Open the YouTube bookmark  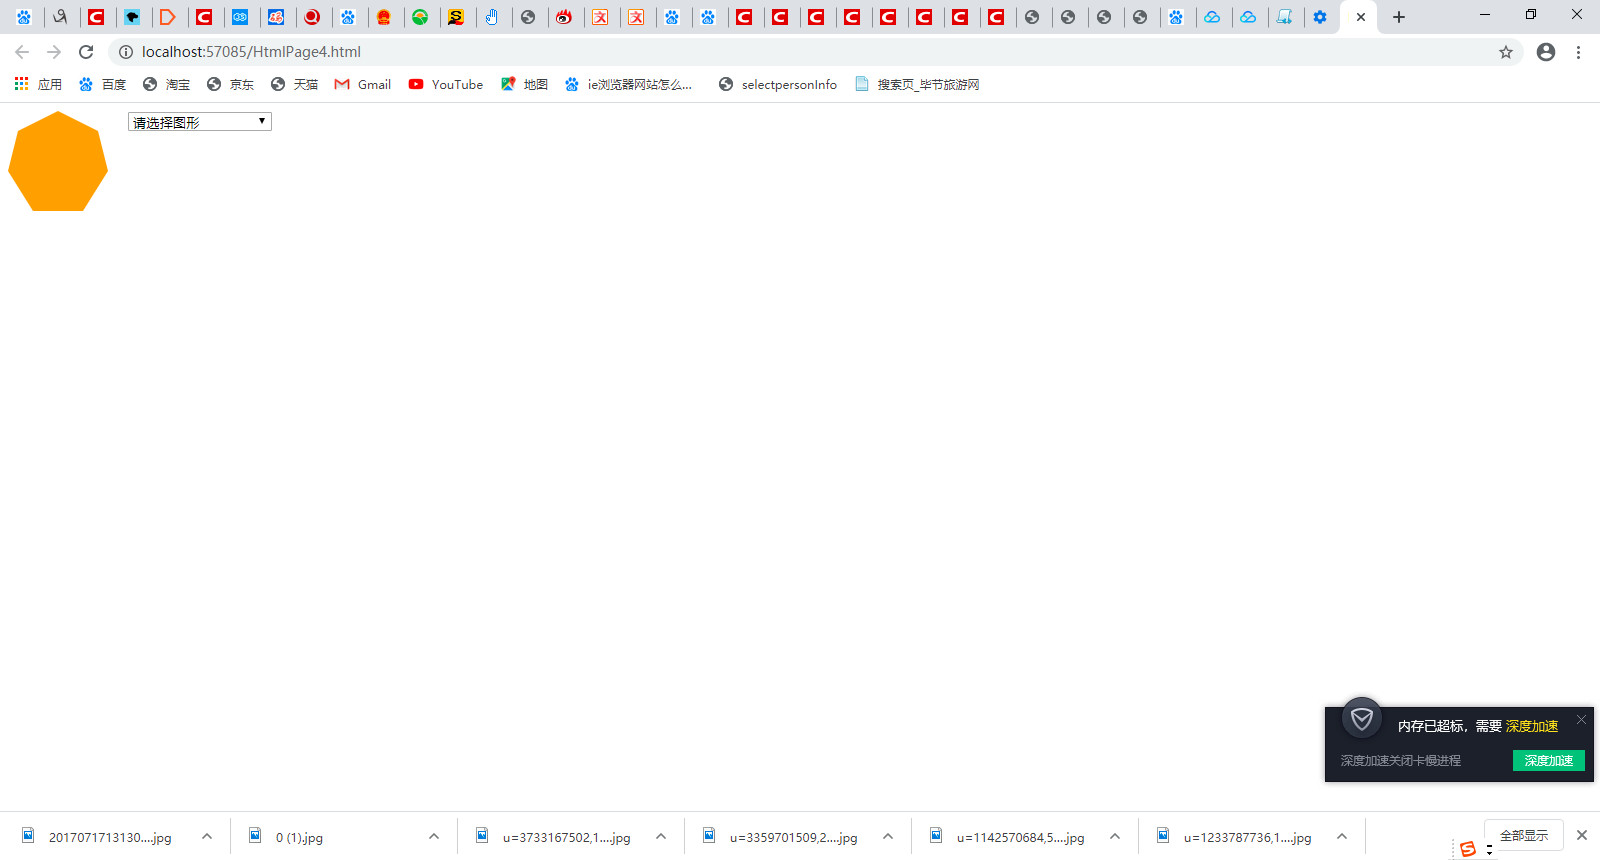[x=445, y=84]
